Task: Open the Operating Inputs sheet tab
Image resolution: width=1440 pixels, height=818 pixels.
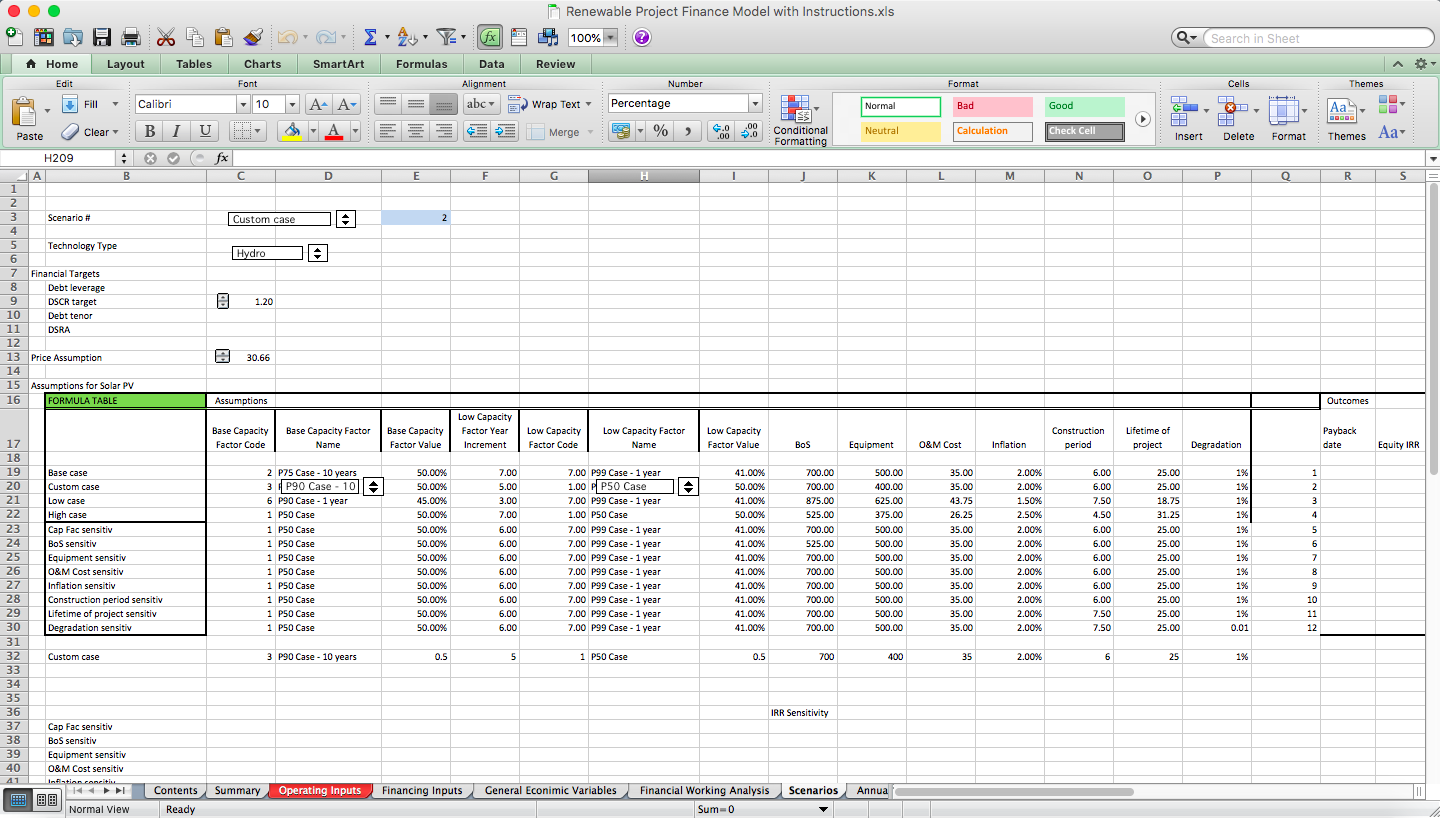Action: pos(320,790)
